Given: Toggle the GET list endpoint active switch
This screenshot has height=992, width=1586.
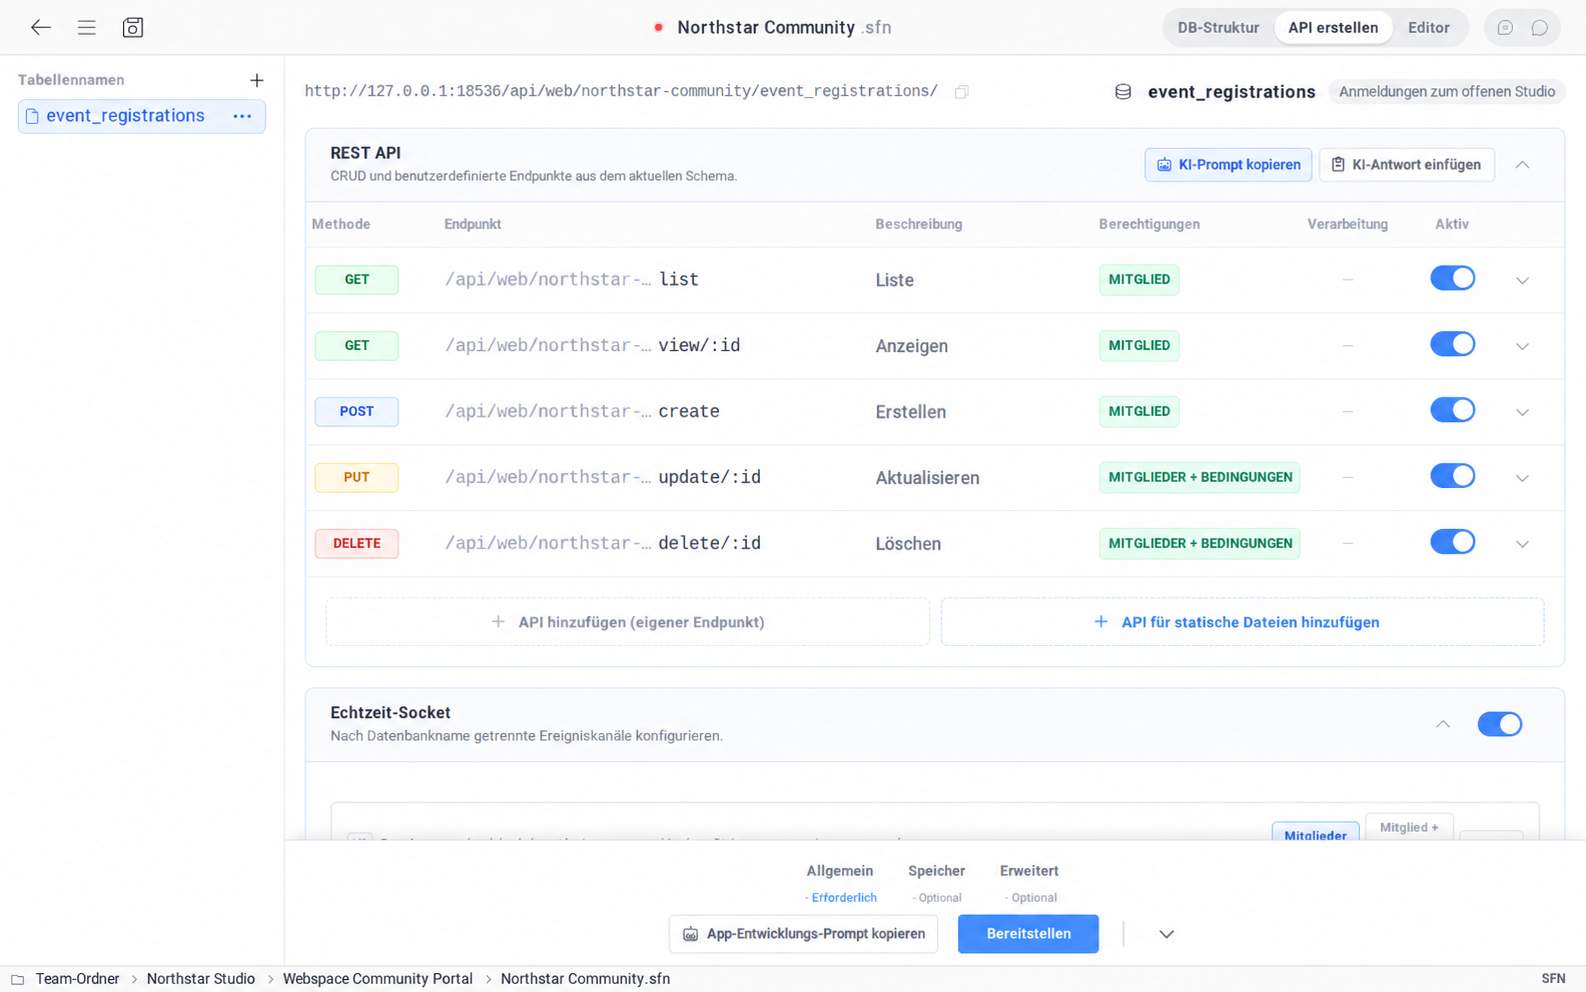Looking at the screenshot, I should pos(1453,279).
